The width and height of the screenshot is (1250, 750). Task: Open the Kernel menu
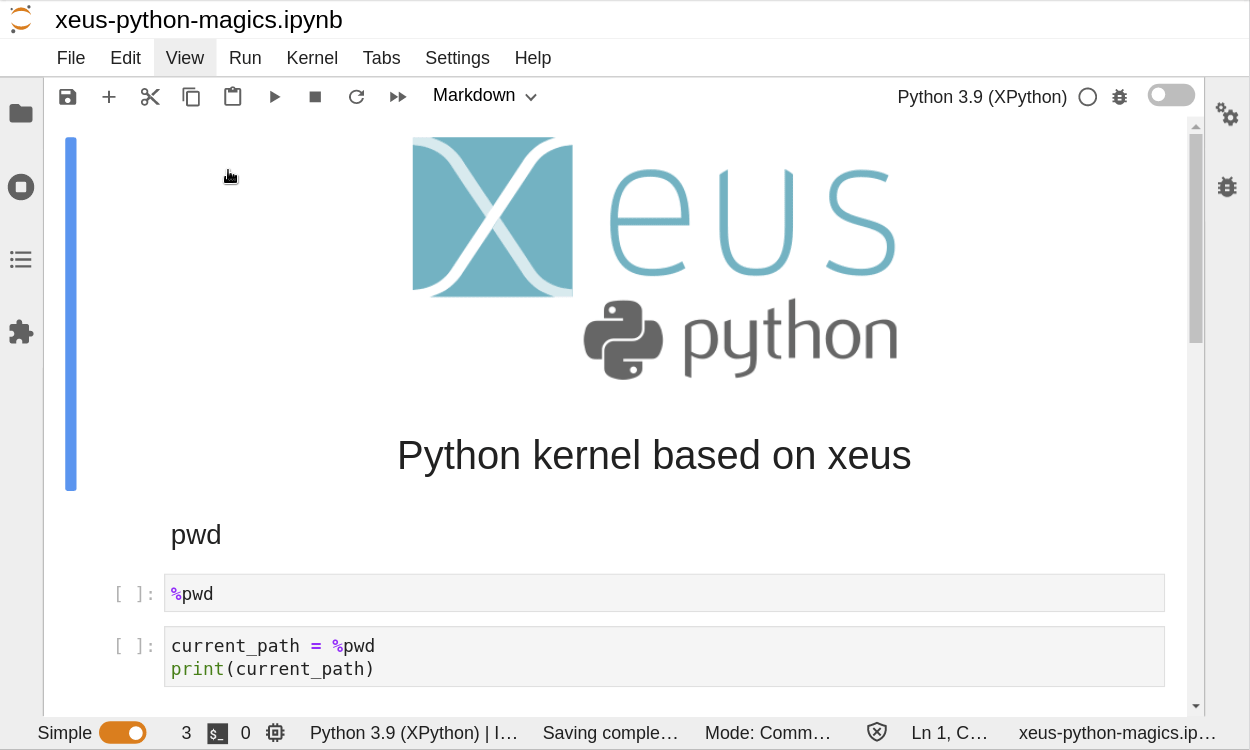pos(312,58)
